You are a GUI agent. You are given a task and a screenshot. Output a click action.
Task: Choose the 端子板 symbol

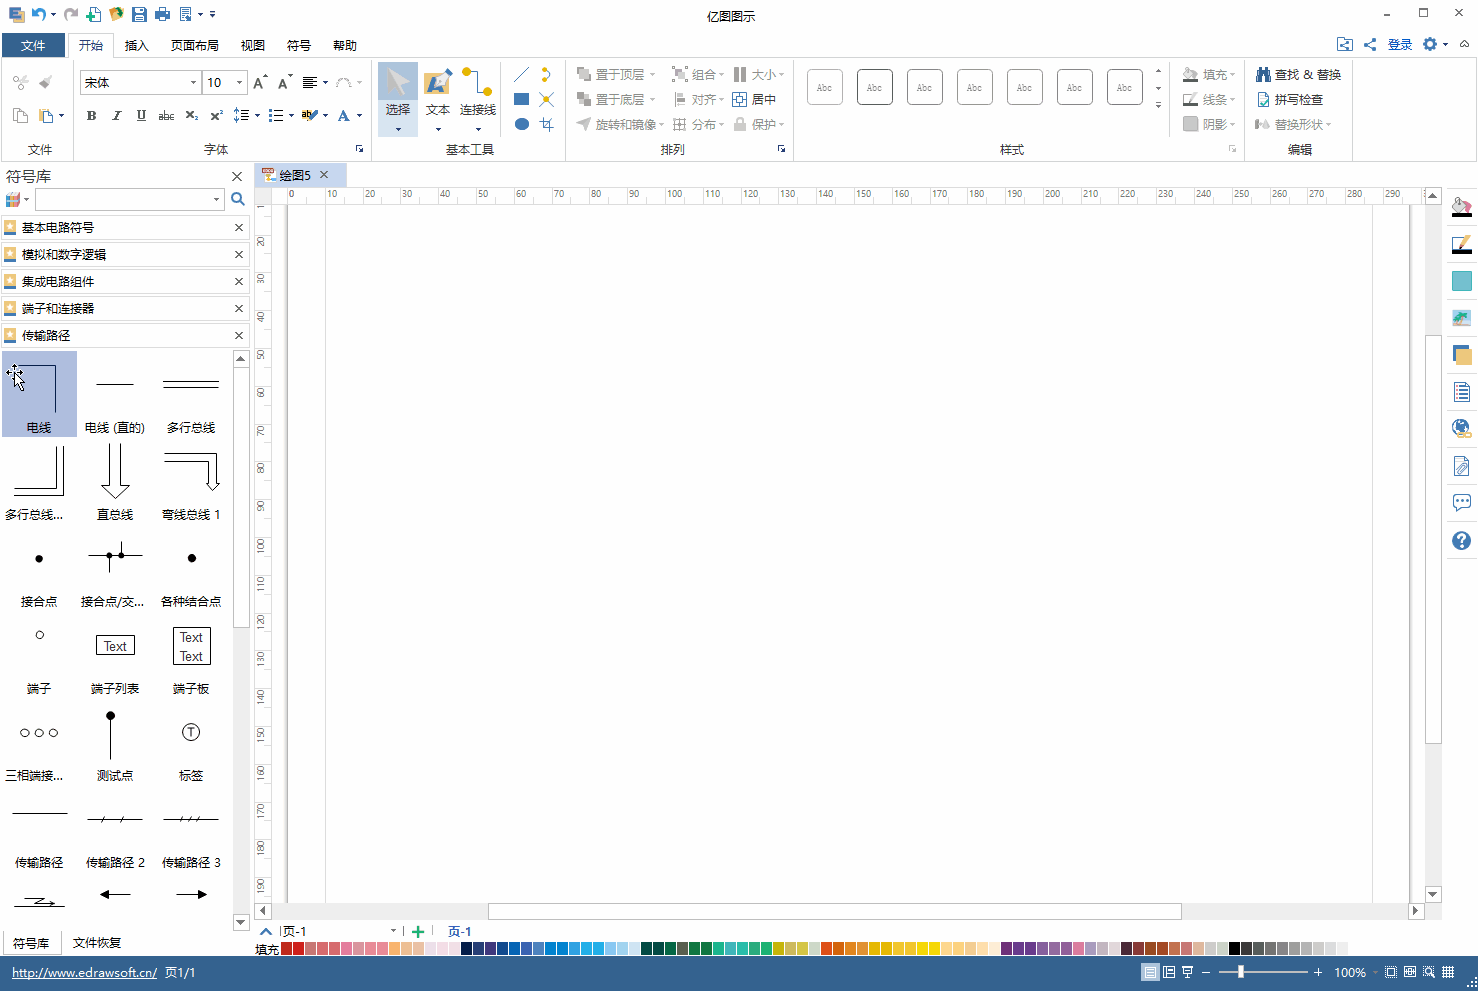click(x=191, y=655)
